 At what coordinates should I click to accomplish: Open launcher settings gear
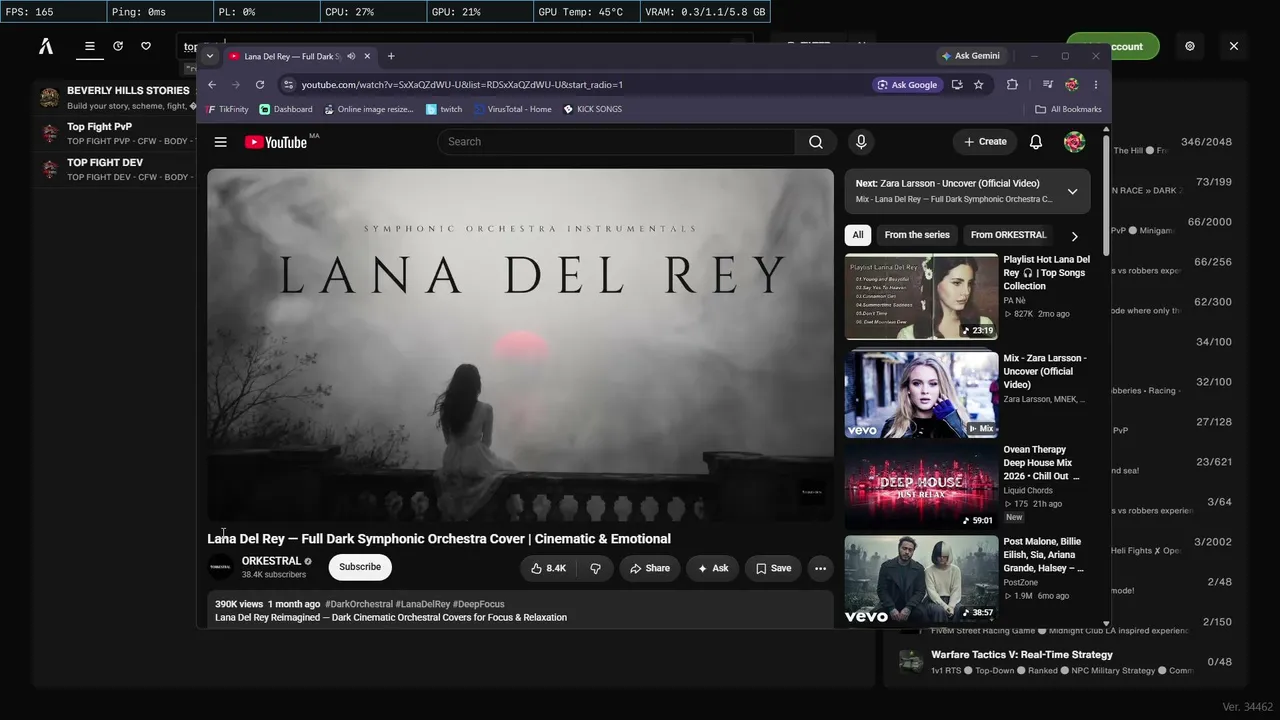(x=1190, y=46)
